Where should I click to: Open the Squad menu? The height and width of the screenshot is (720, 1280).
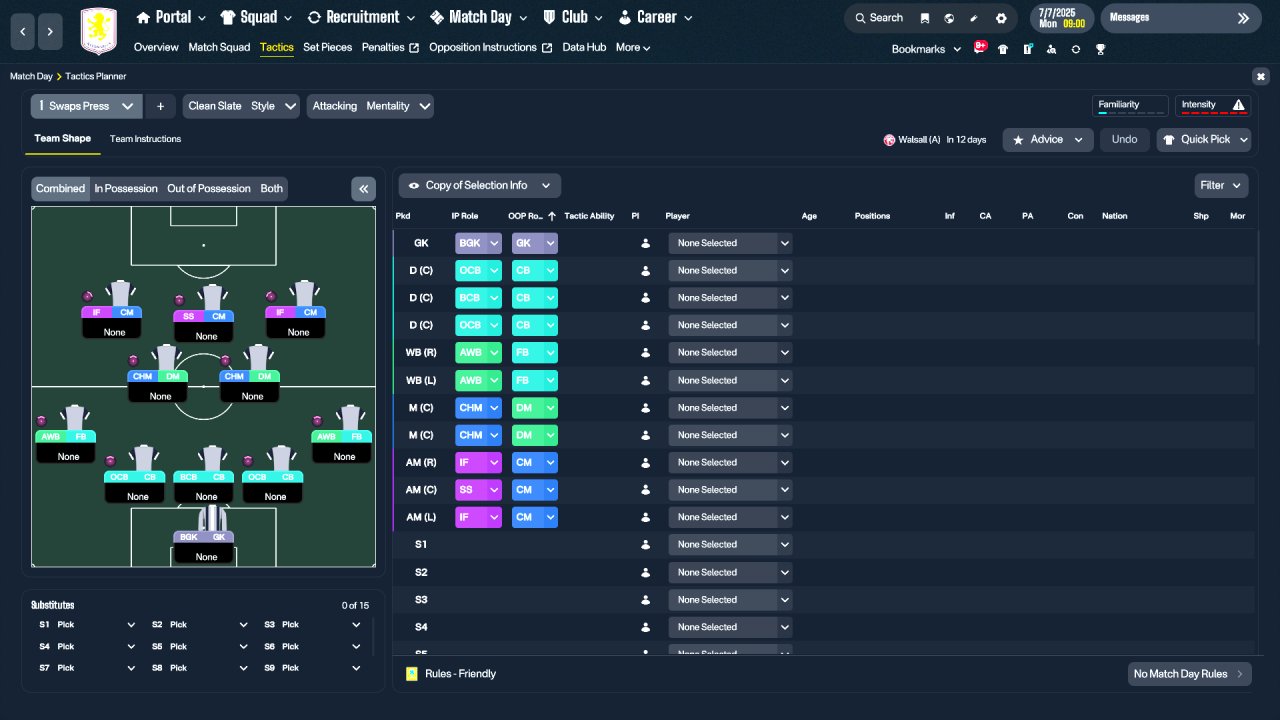(x=256, y=17)
